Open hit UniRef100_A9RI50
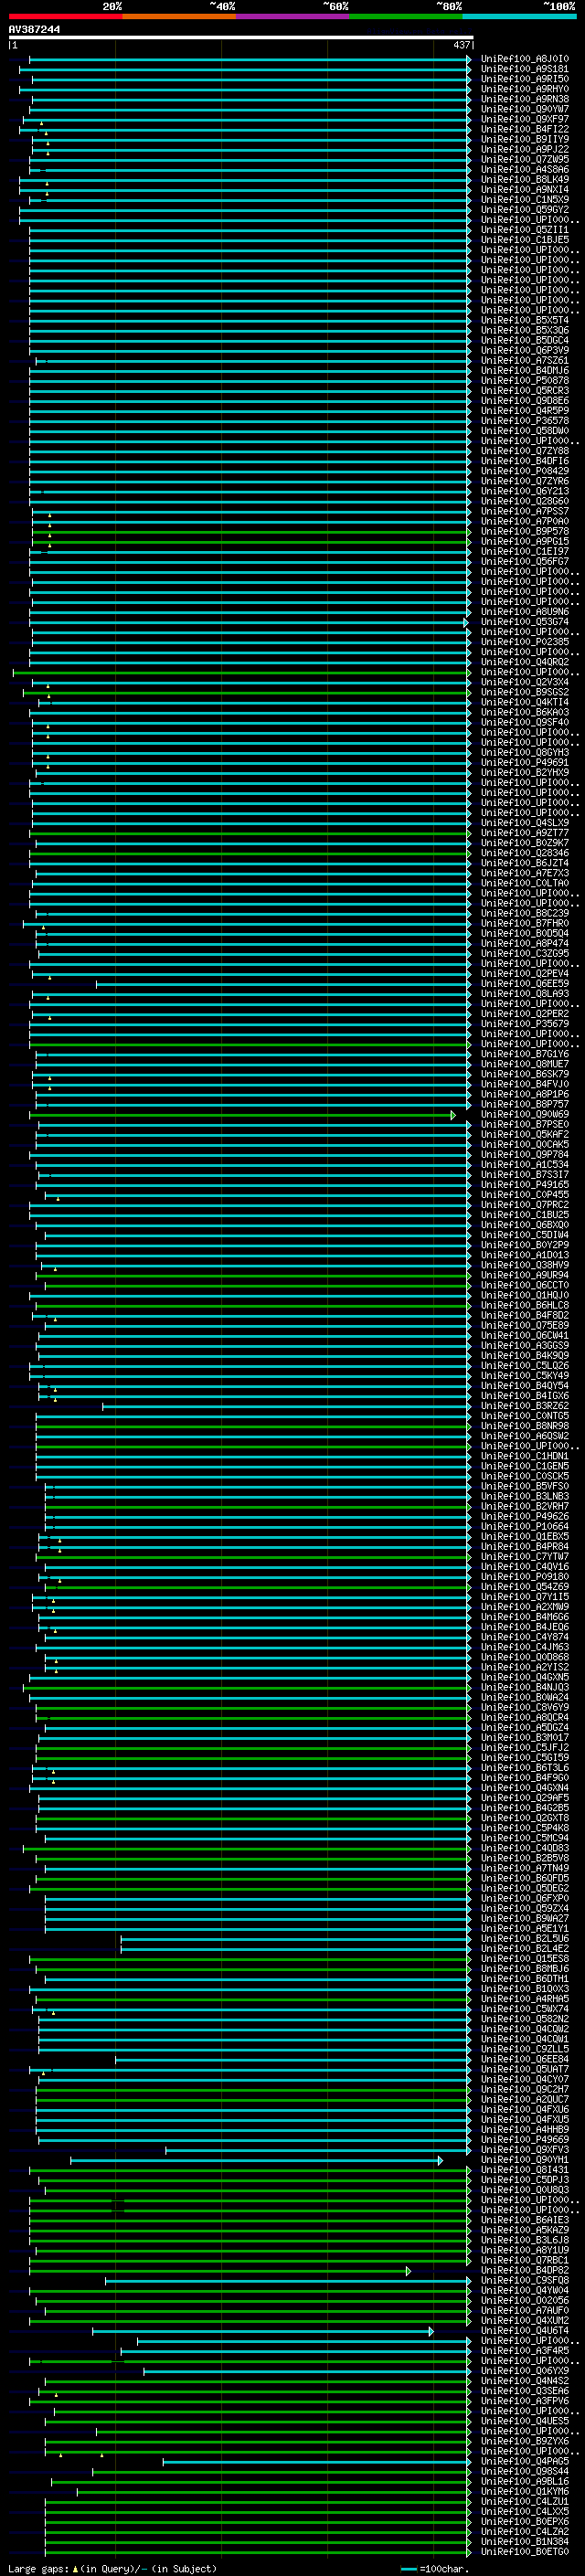 525,79
